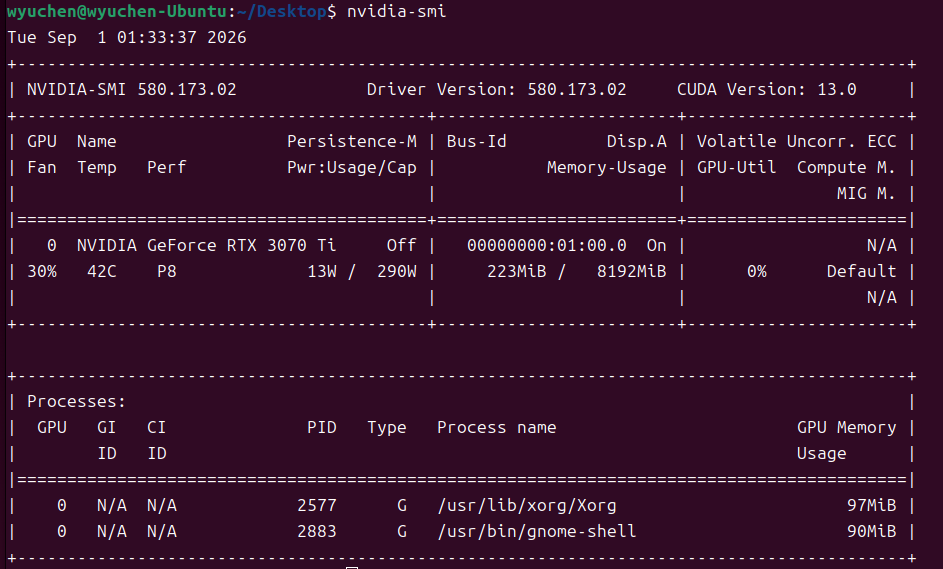This screenshot has width=943, height=569.
Task: Click the G type for gnome-shell row
Action: pyautogui.click(x=402, y=532)
